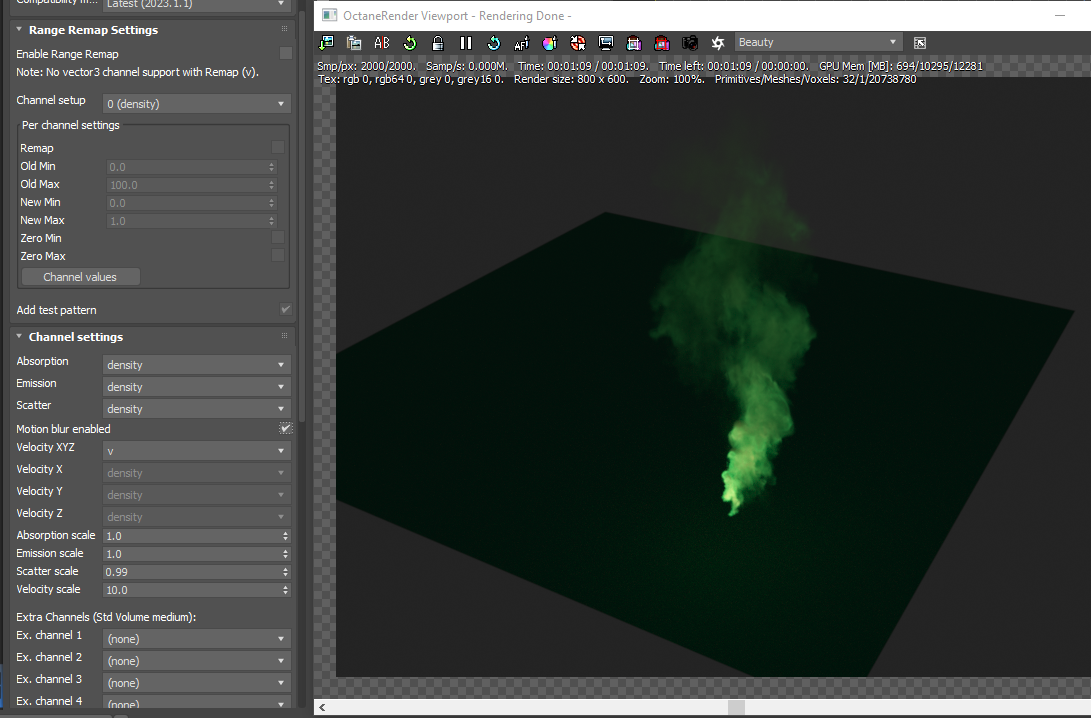Pause the render with the pause icon

click(x=465, y=43)
